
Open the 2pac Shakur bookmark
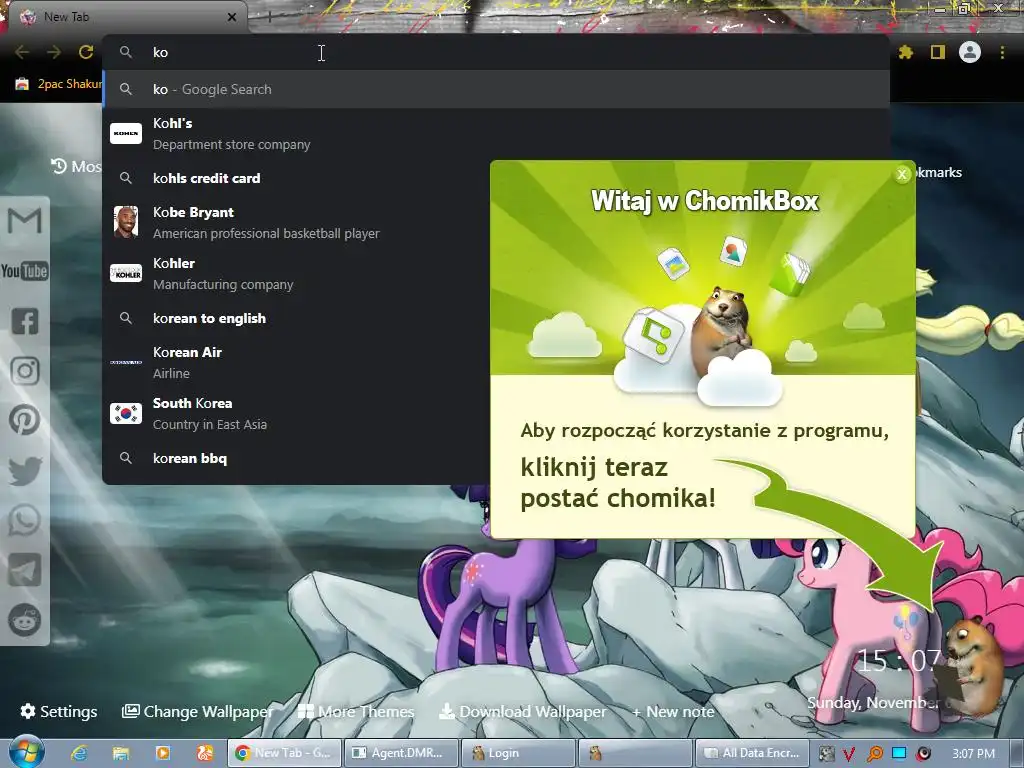[x=57, y=84]
